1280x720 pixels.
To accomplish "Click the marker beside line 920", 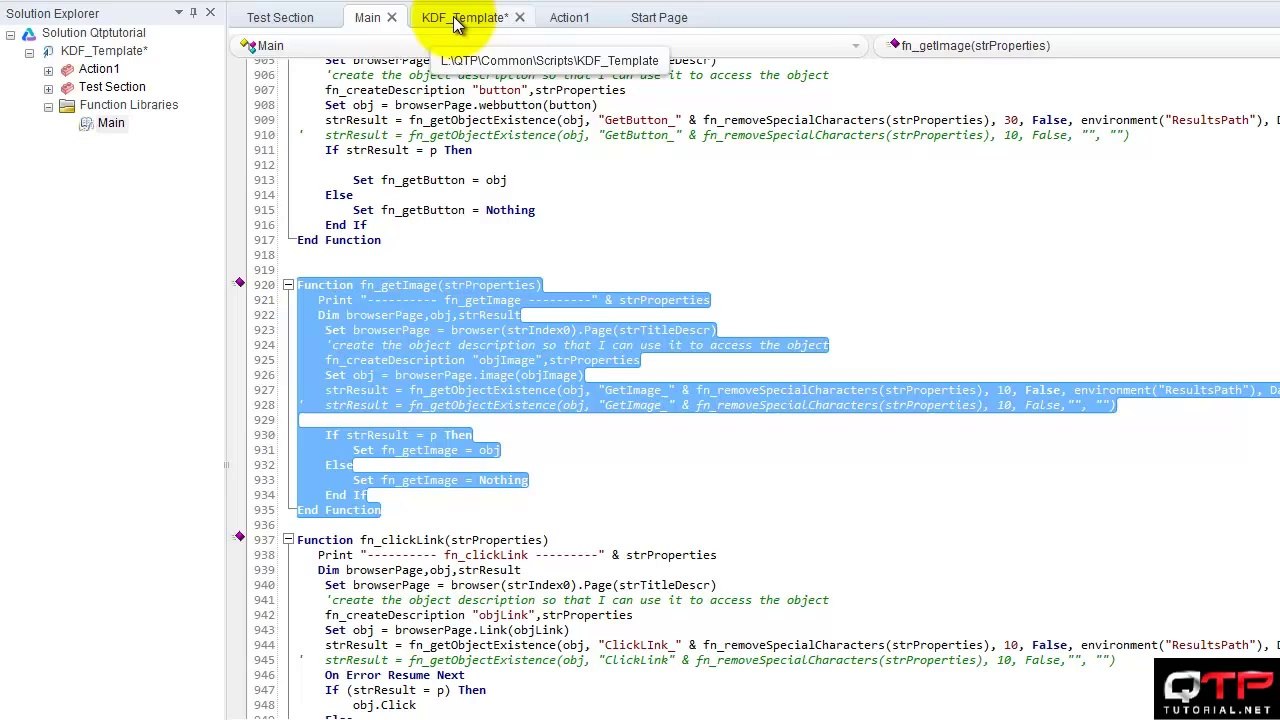I will tap(239, 284).
